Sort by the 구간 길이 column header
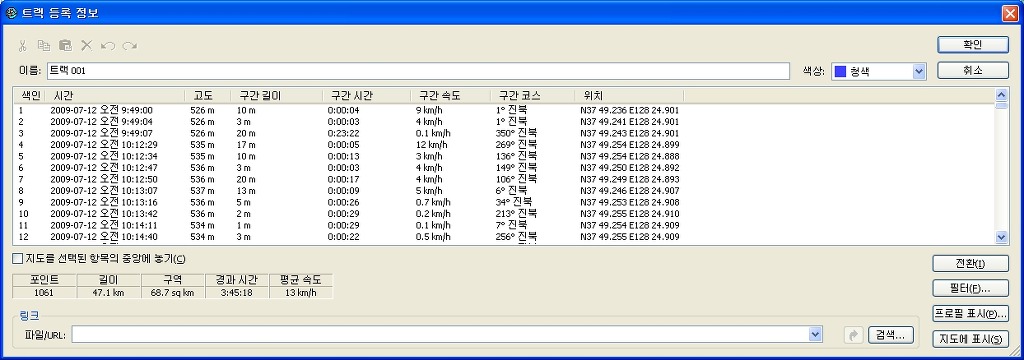Viewport: 1024px width, 360px height. coord(277,95)
